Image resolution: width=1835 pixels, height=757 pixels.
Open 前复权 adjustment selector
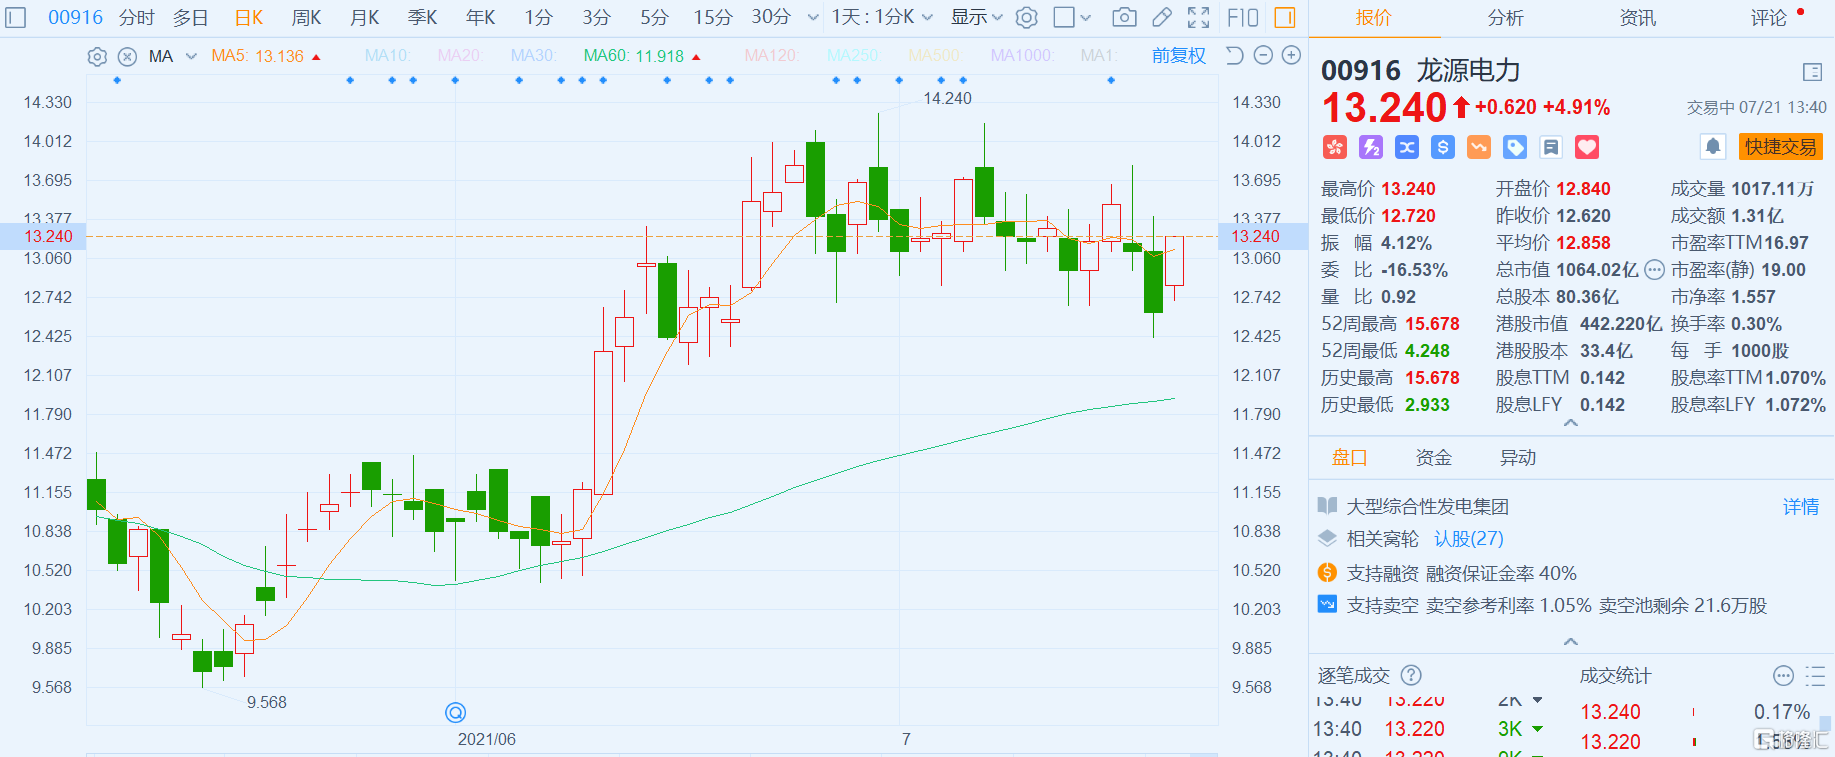tap(1179, 56)
